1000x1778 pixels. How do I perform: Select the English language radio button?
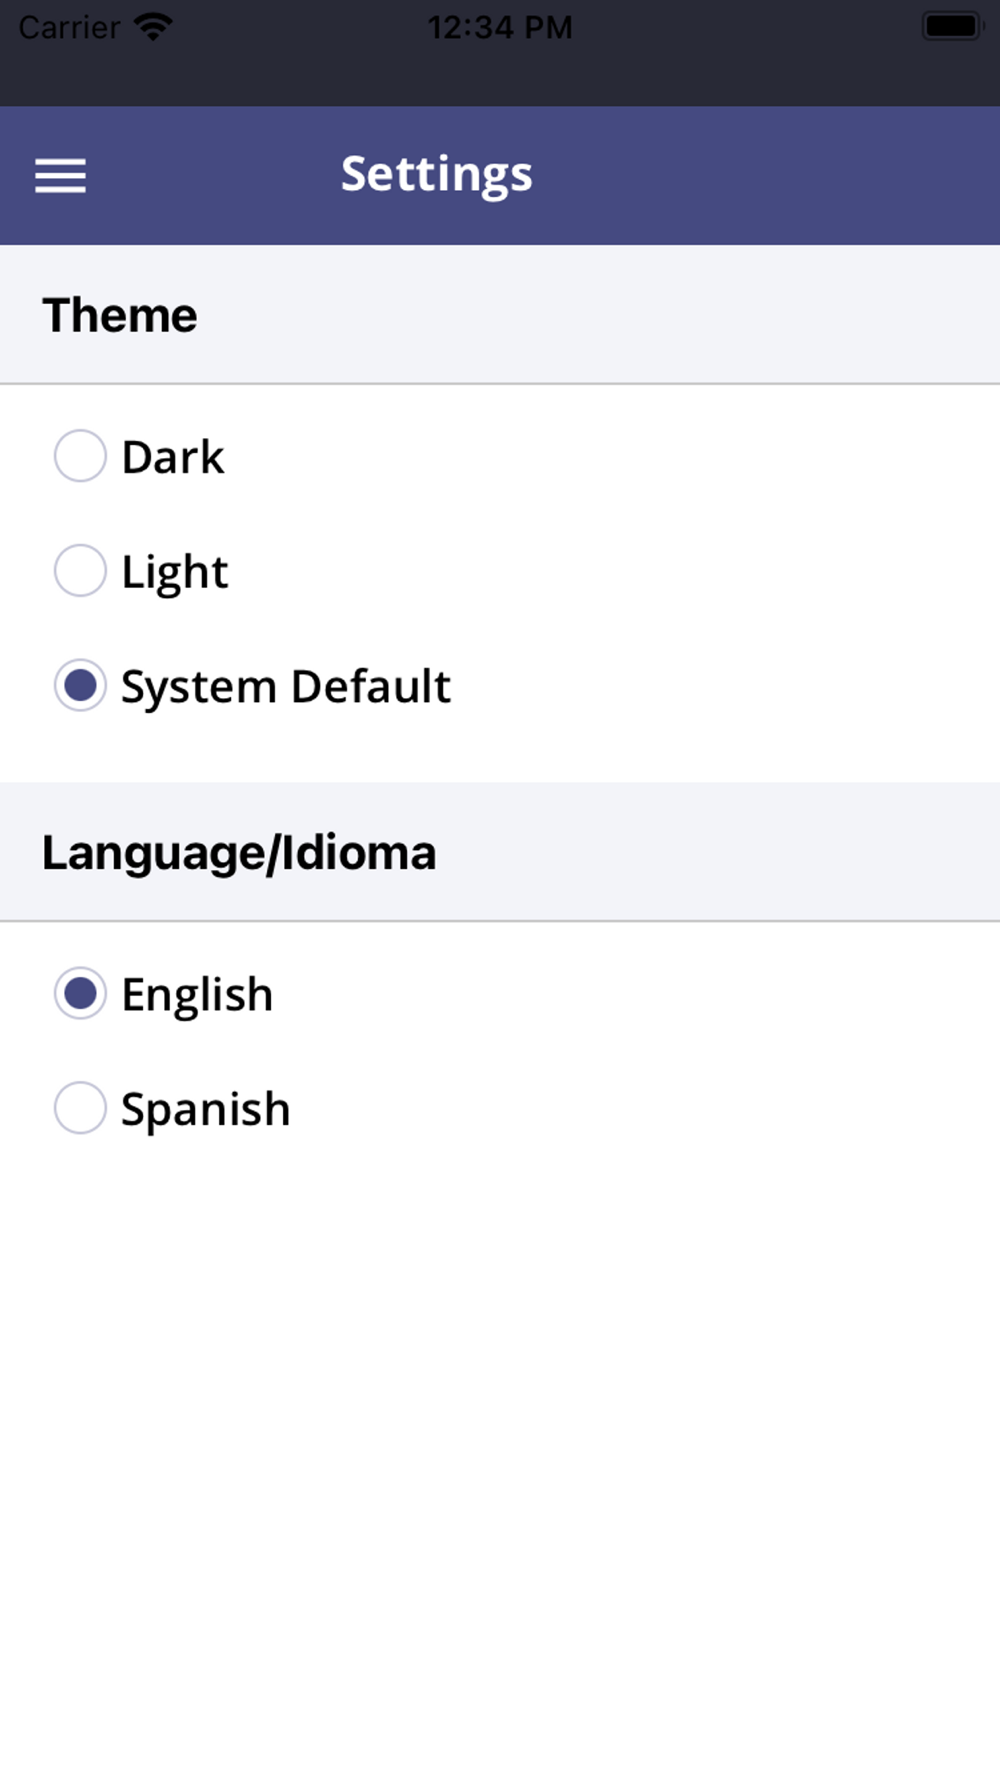[80, 993]
